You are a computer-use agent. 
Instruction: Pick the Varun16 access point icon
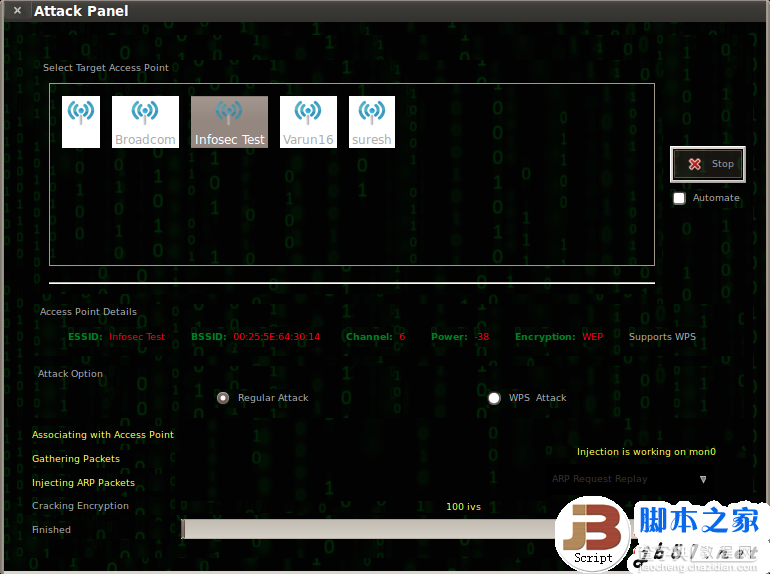[308, 122]
